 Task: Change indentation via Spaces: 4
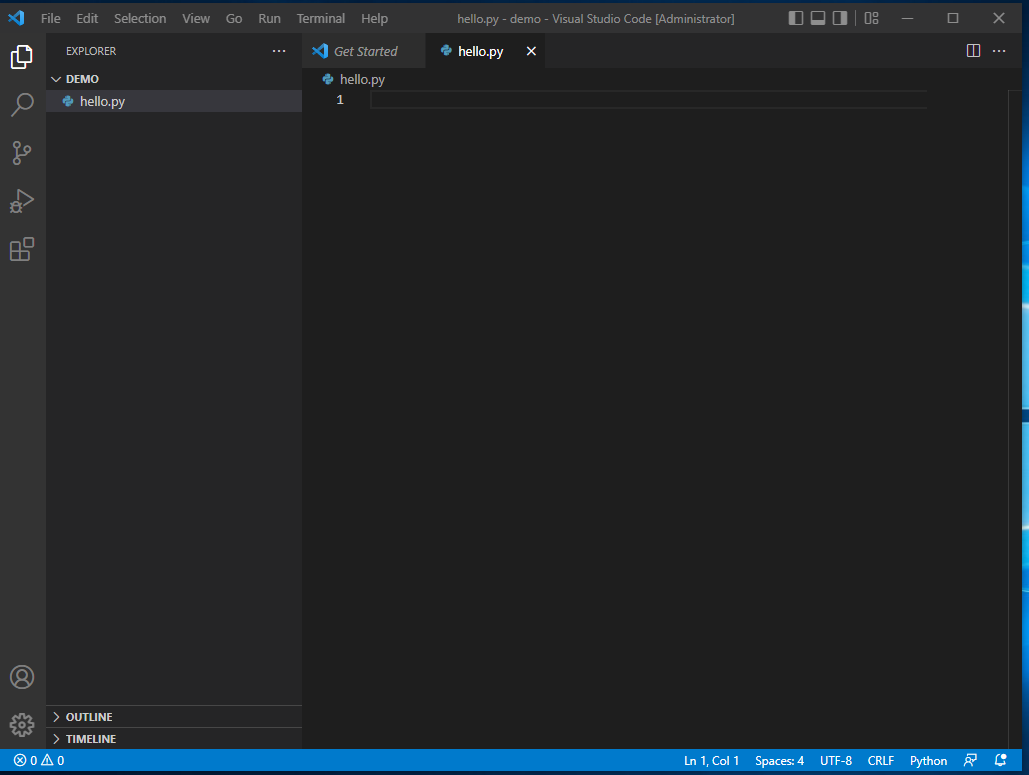pyautogui.click(x=779, y=761)
